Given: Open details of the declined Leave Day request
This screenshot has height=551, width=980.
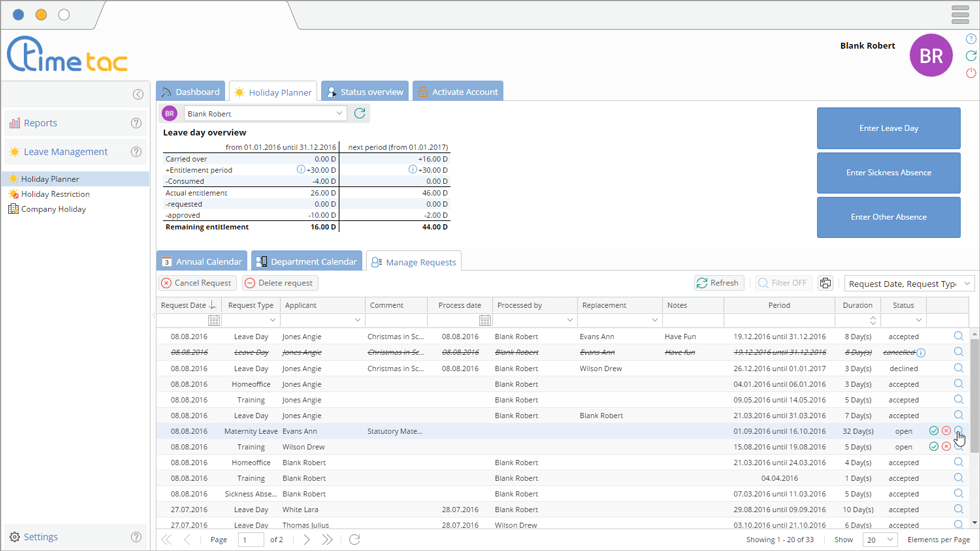Looking at the screenshot, I should [958, 368].
